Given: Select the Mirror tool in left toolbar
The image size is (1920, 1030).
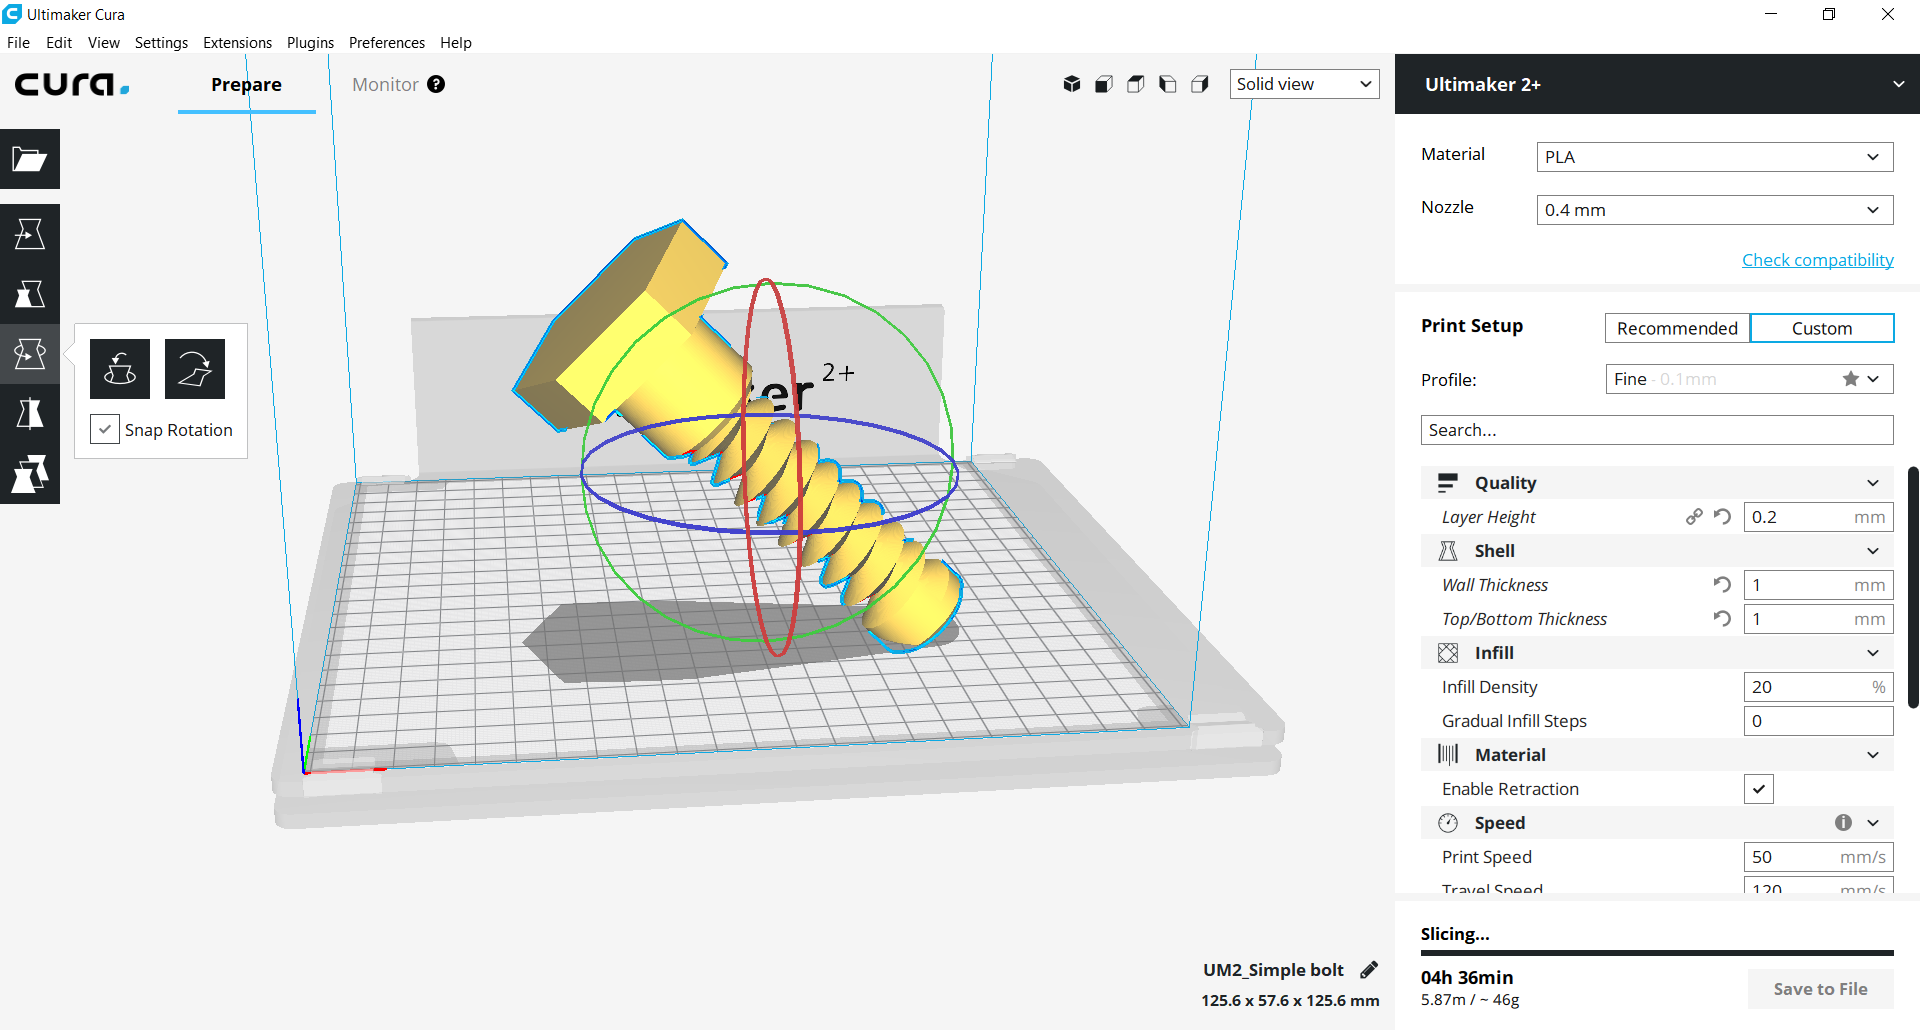Looking at the screenshot, I should coord(30,414).
